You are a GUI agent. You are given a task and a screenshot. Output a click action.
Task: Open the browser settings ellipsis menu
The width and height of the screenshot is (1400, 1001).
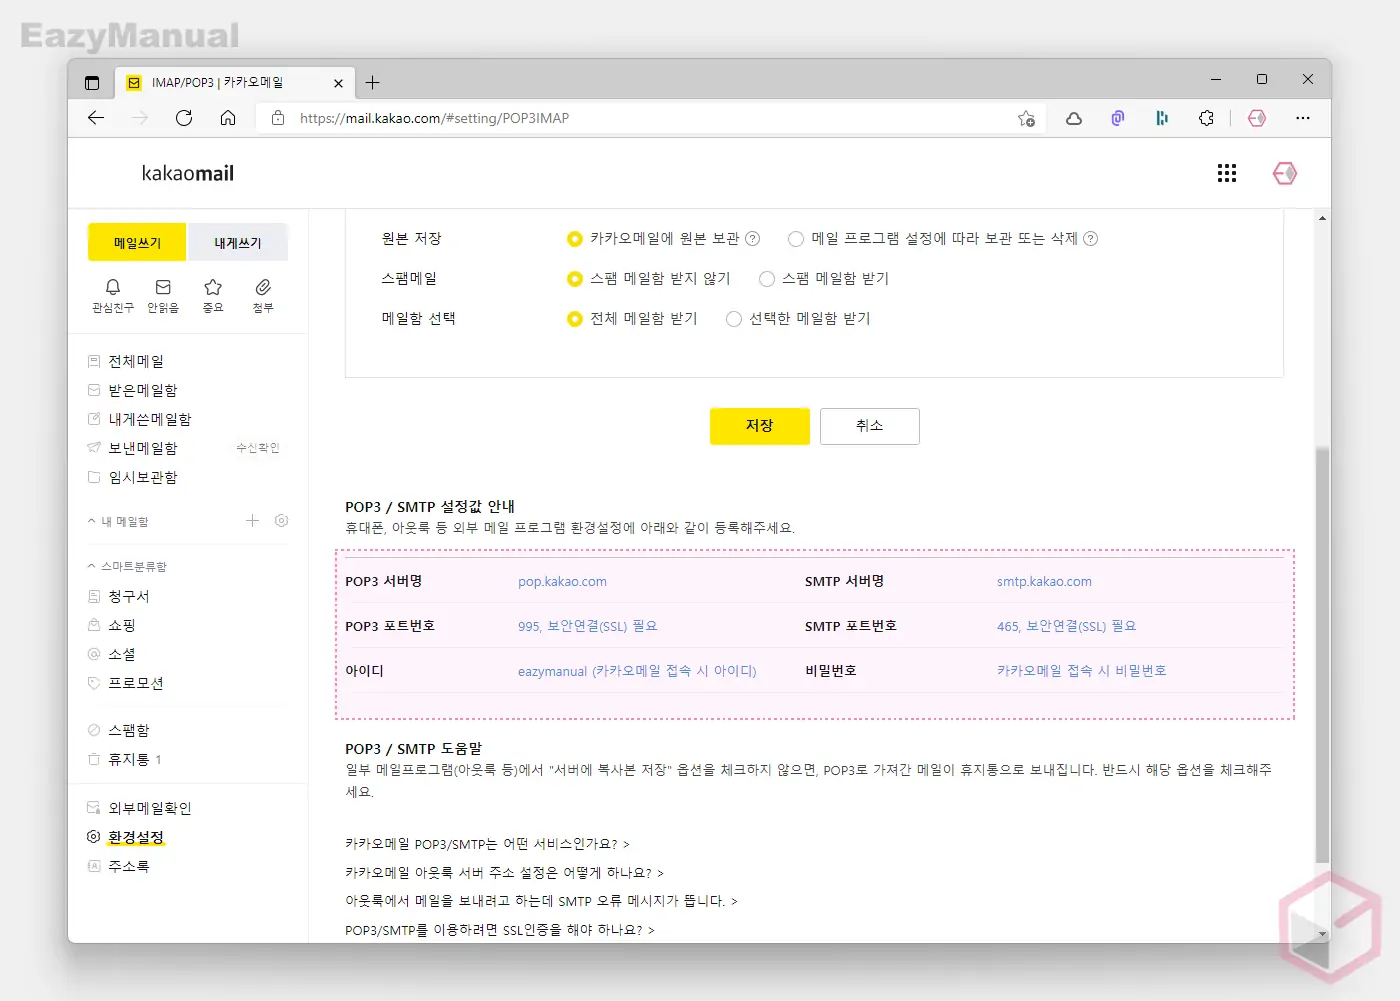(1302, 118)
